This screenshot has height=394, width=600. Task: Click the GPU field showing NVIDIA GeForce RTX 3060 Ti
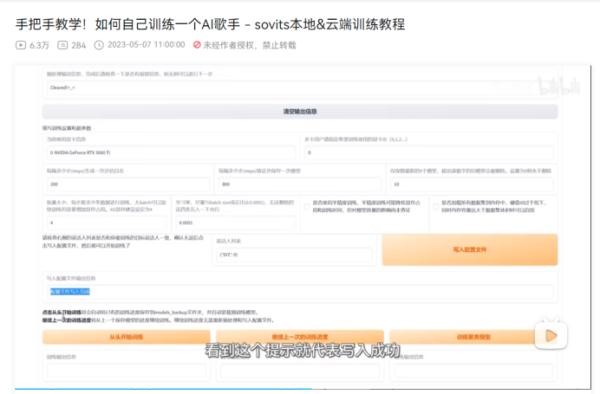tap(171, 153)
